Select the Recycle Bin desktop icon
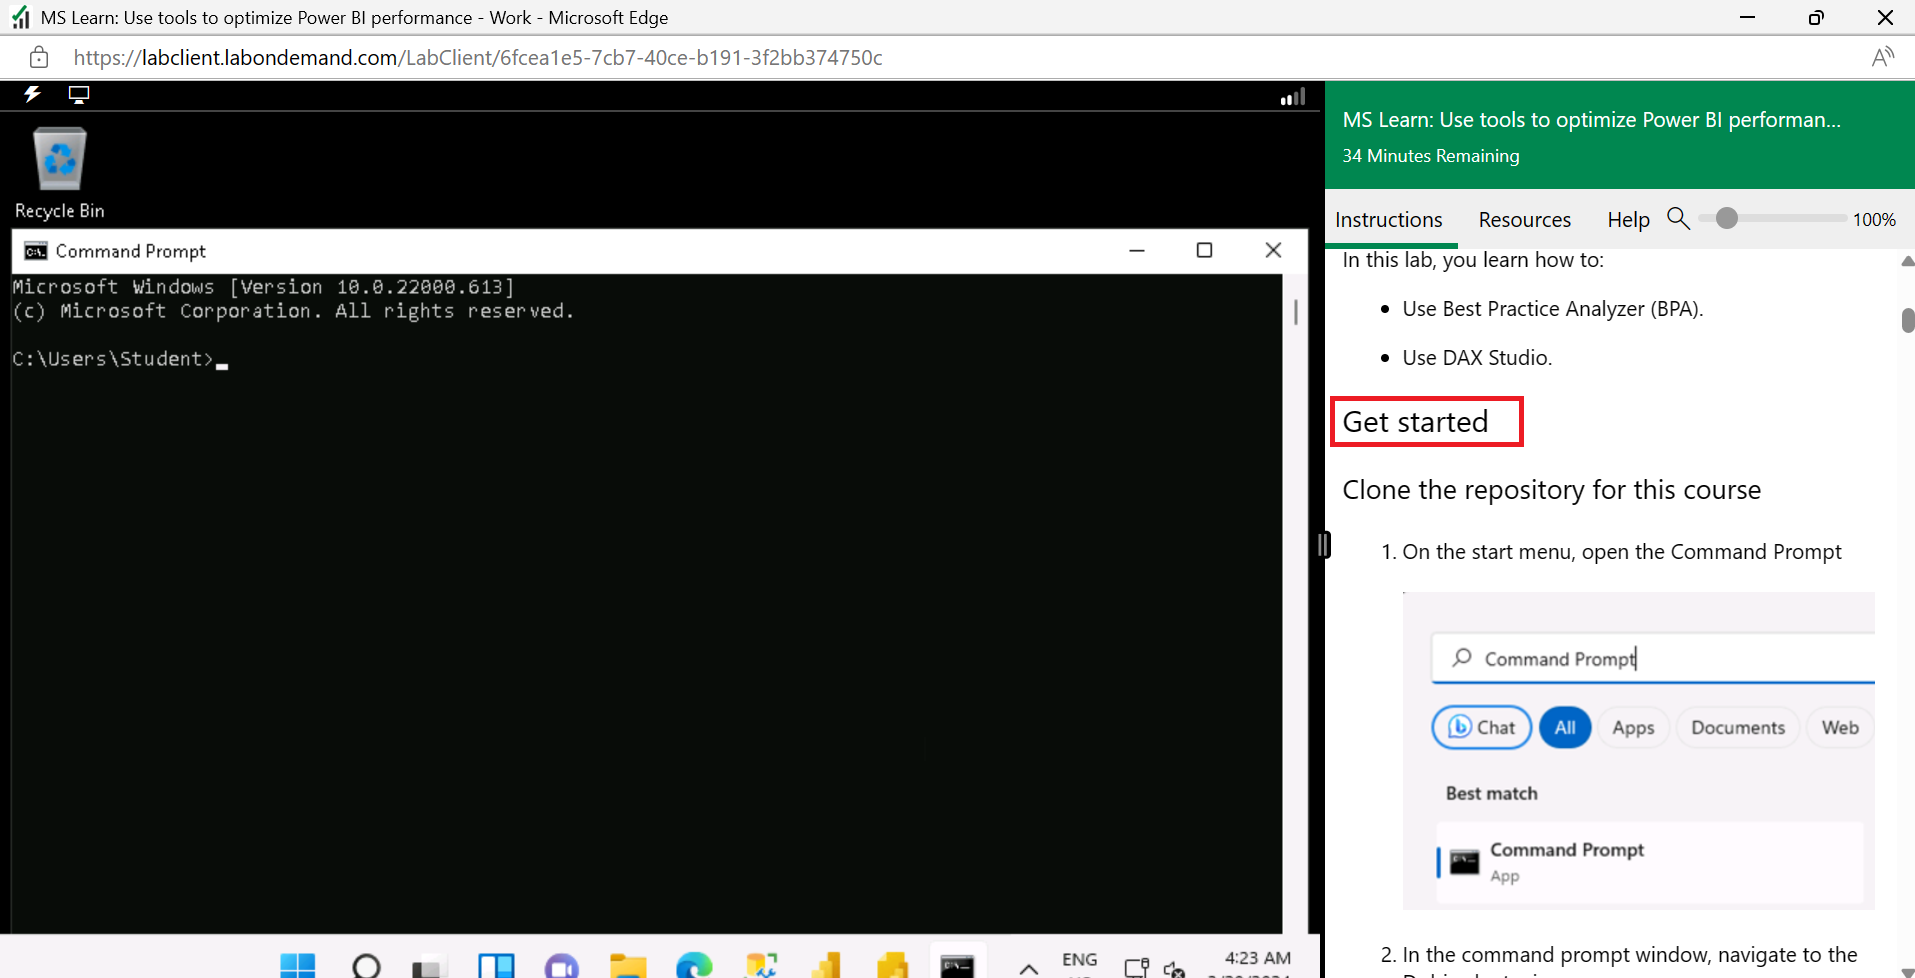This screenshot has height=978, width=1915. point(60,172)
